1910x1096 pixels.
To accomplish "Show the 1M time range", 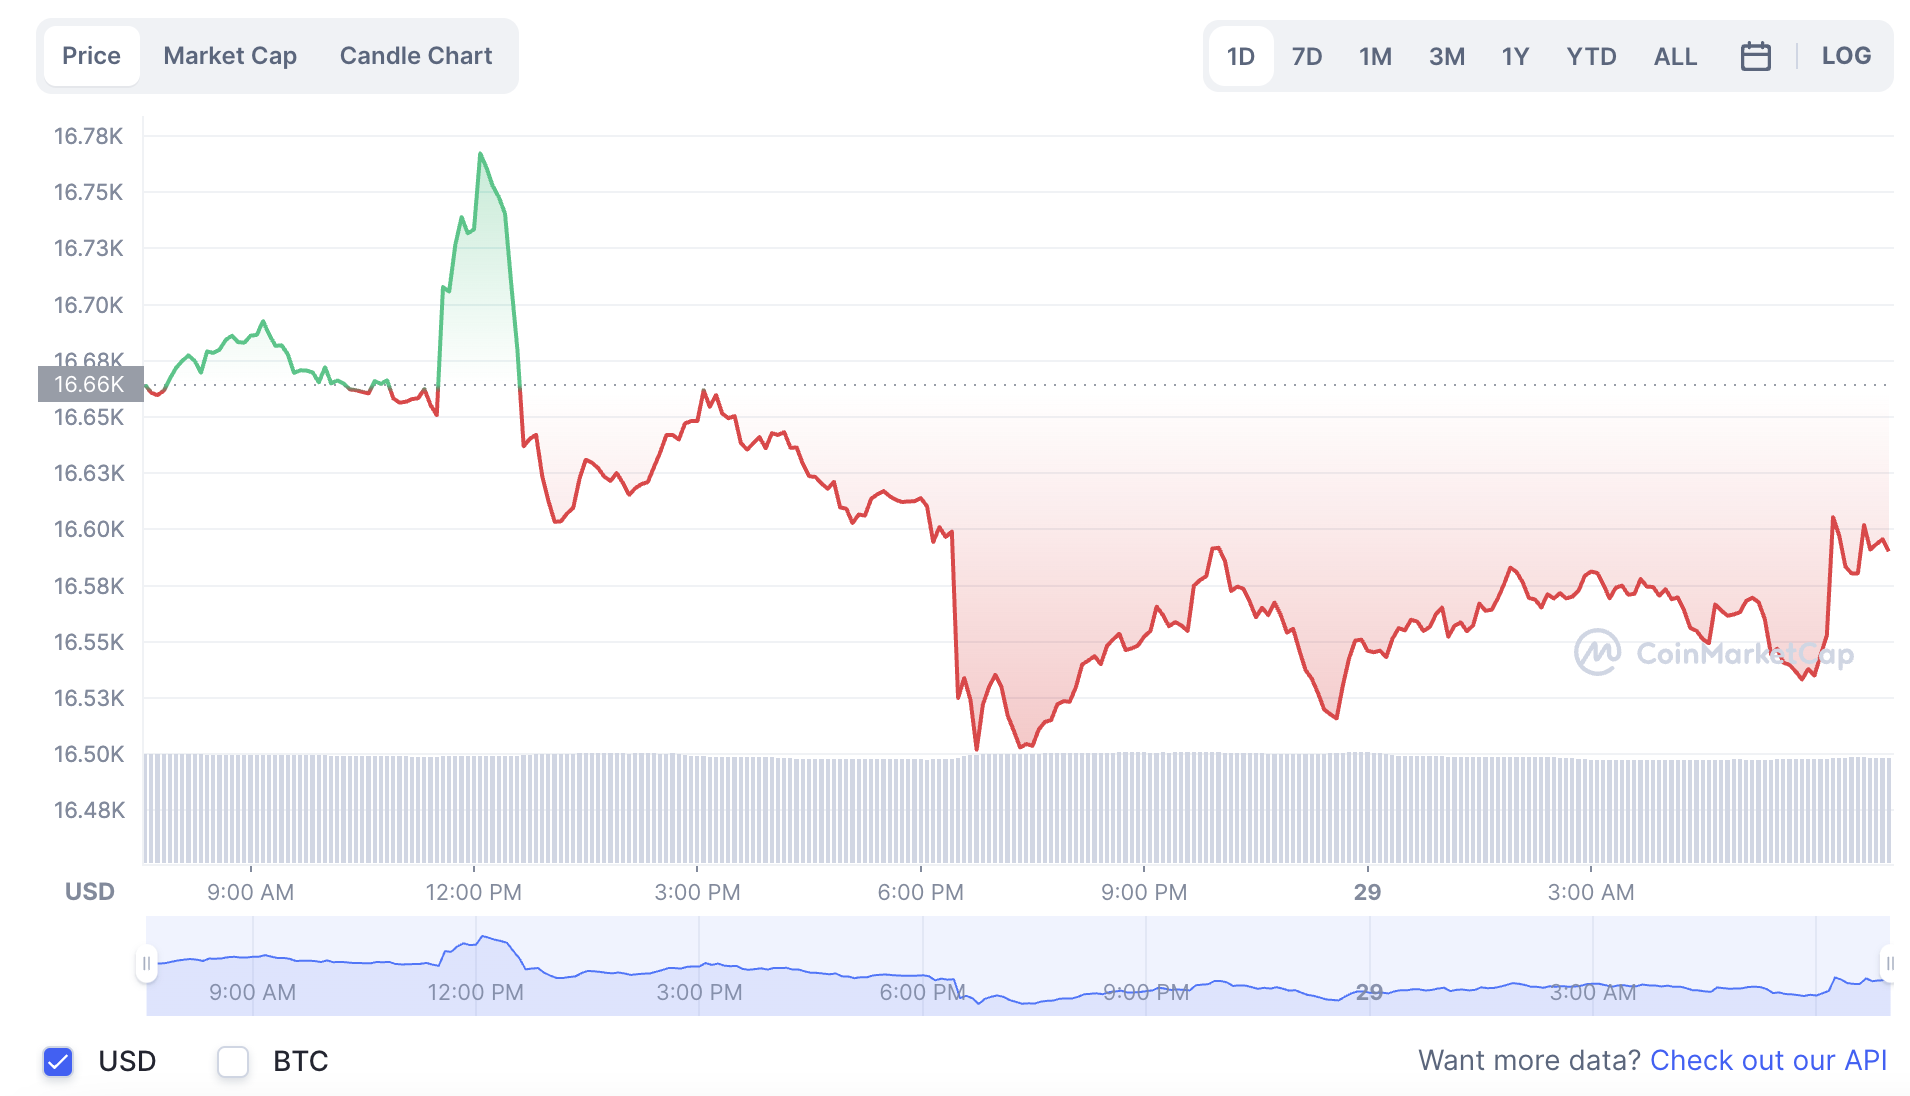I will (x=1375, y=56).
